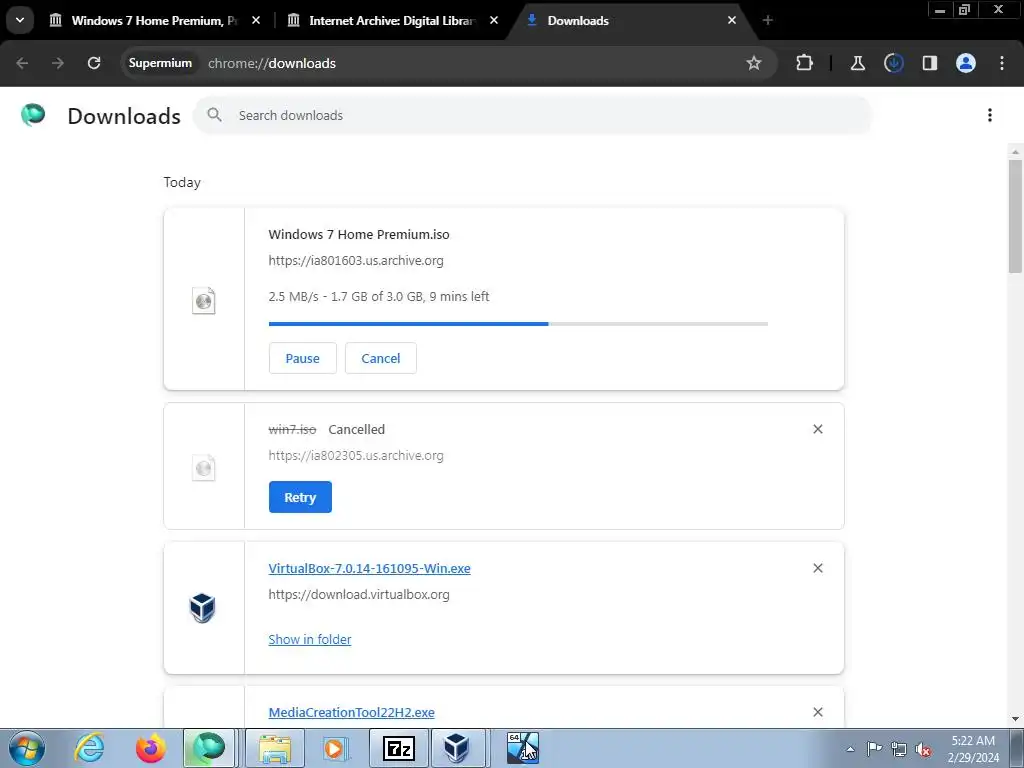Open the Windows Start menu orb
Viewport: 1024px width, 768px height.
(x=27, y=748)
